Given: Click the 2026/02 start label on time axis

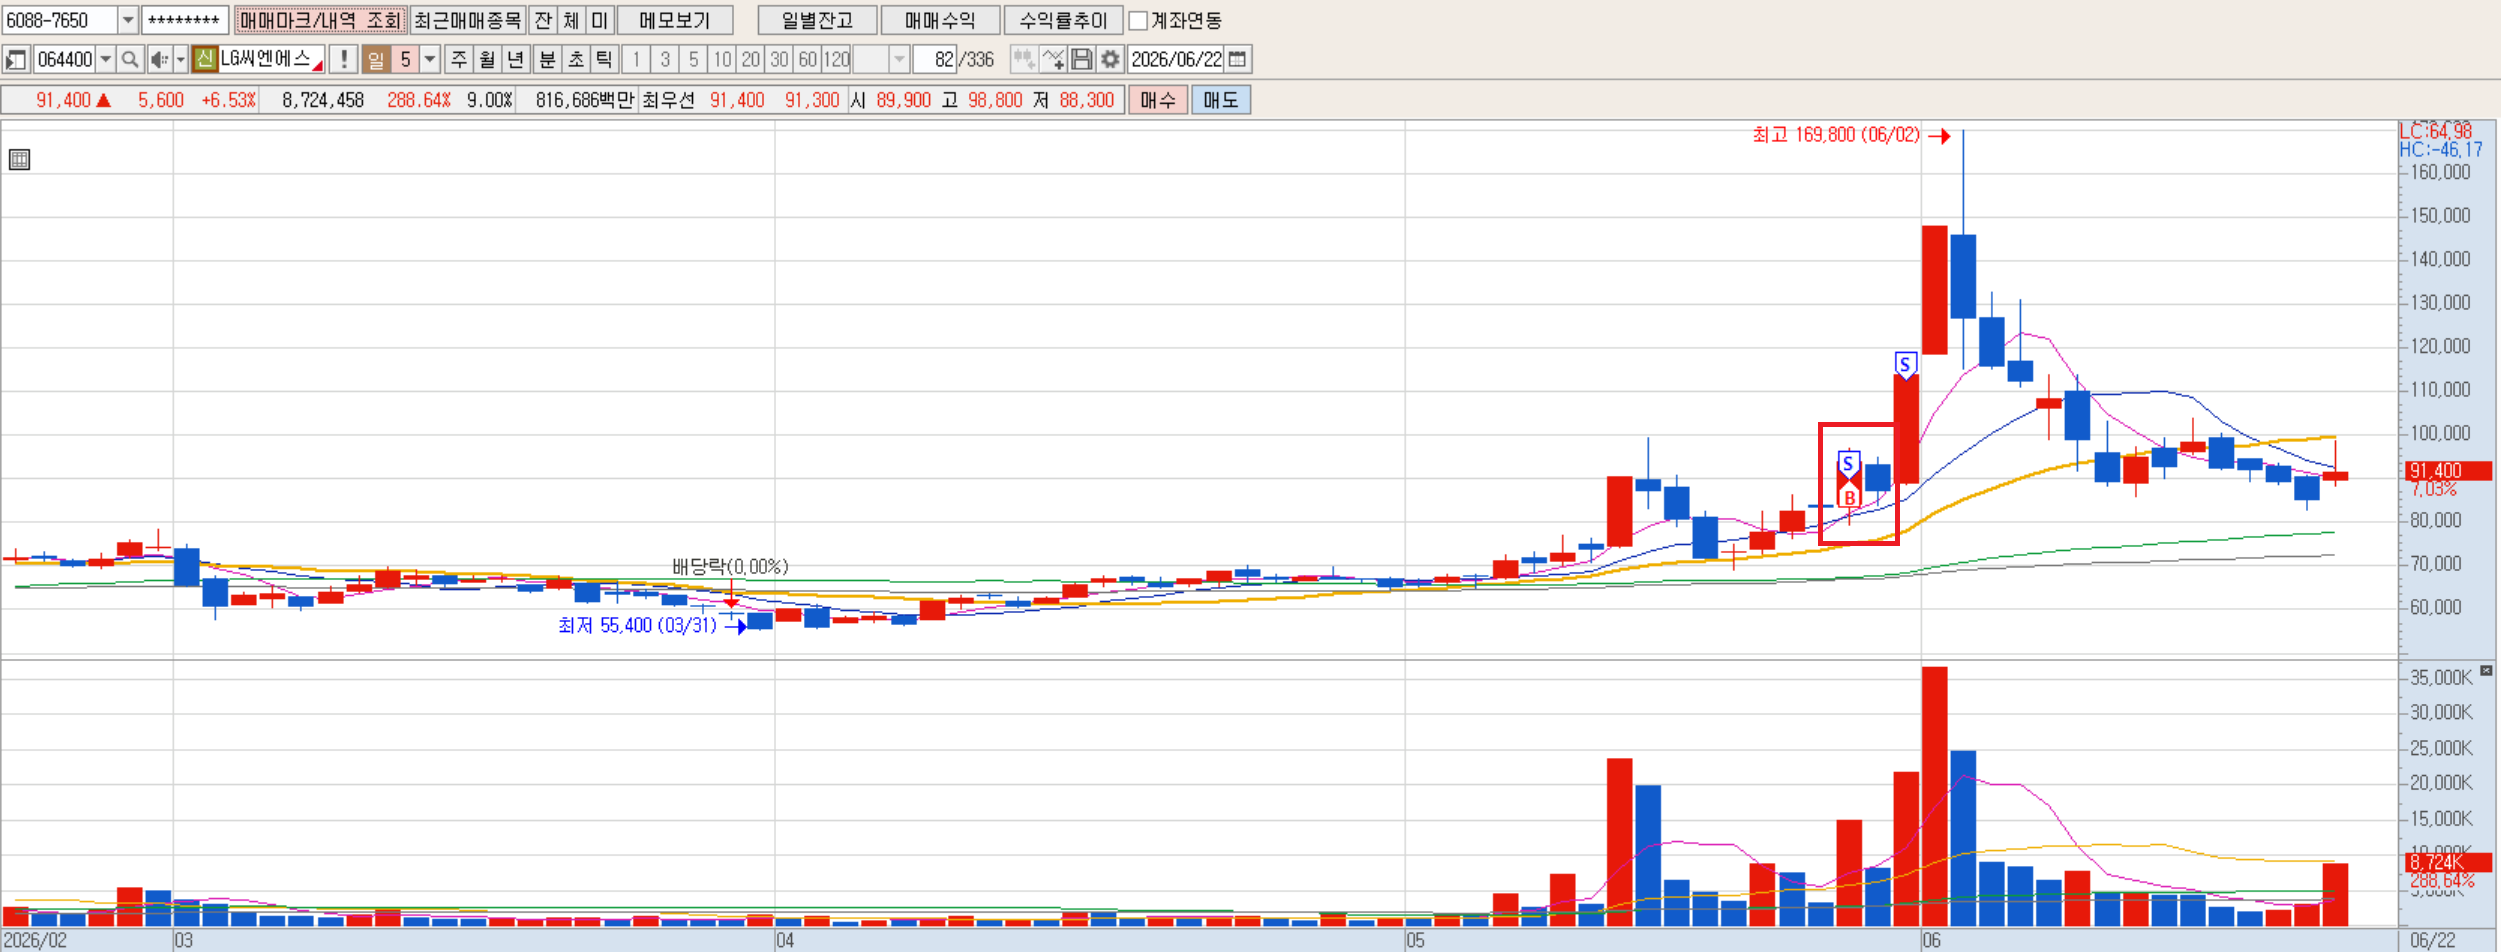Looking at the screenshot, I should tap(35, 941).
